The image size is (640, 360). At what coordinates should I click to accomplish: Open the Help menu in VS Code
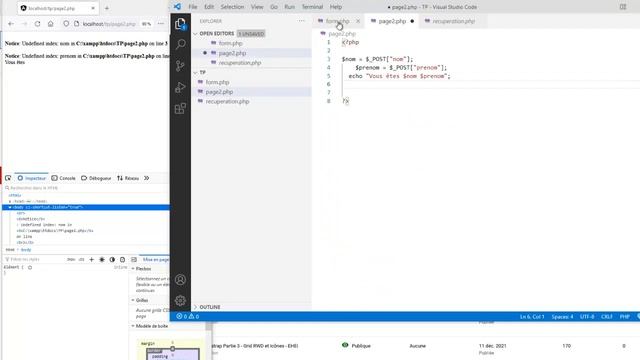336,7
